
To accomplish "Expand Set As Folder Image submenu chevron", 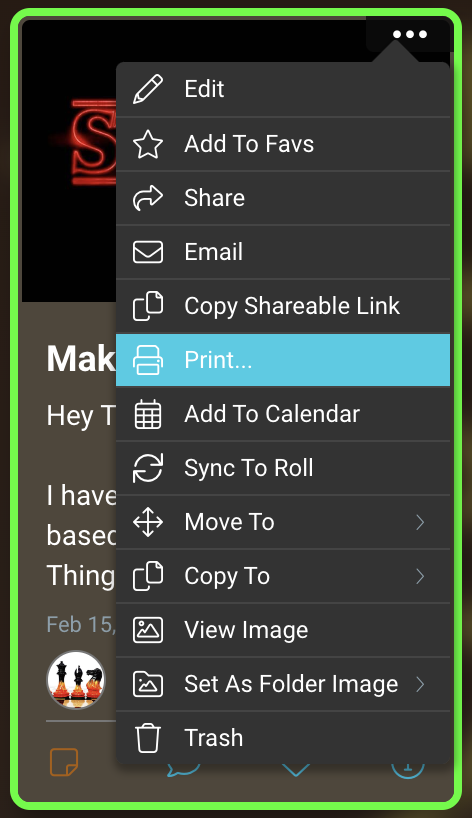I will point(420,684).
